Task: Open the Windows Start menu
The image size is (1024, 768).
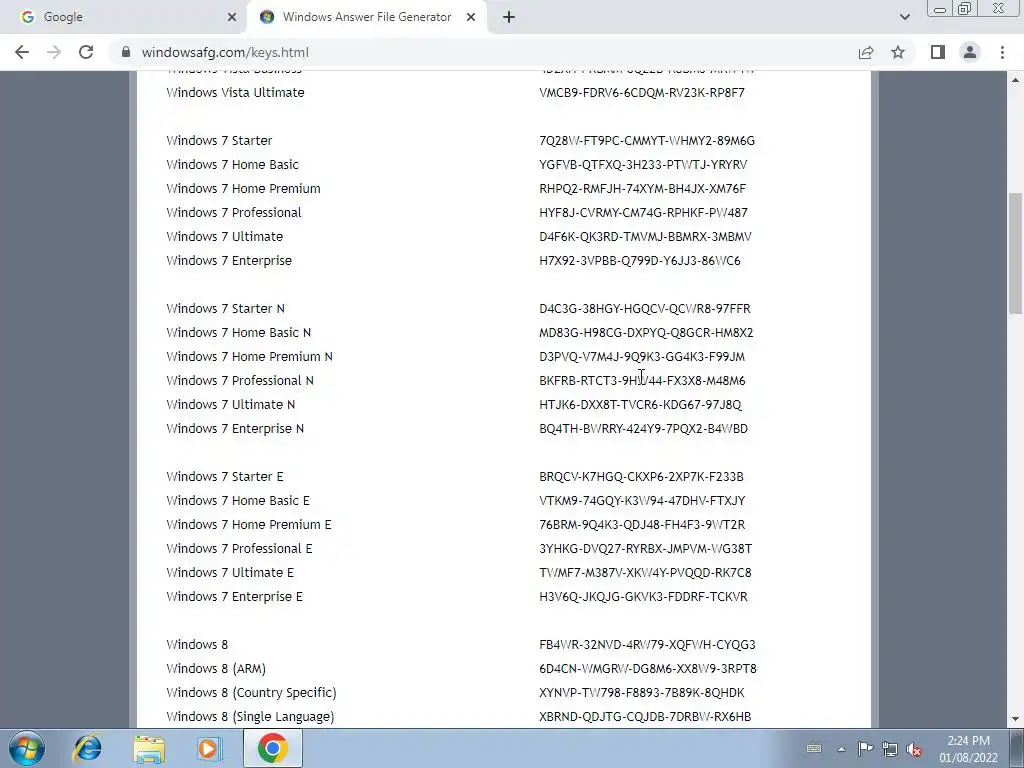Action: pos(27,748)
